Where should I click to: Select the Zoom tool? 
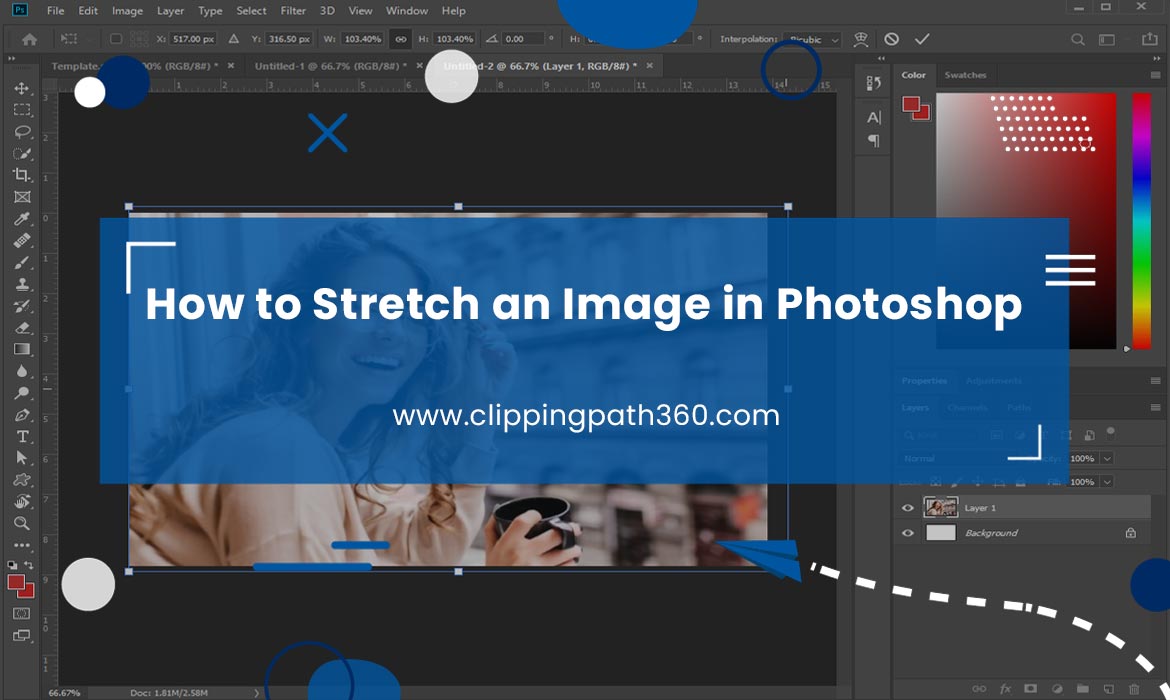(x=22, y=523)
